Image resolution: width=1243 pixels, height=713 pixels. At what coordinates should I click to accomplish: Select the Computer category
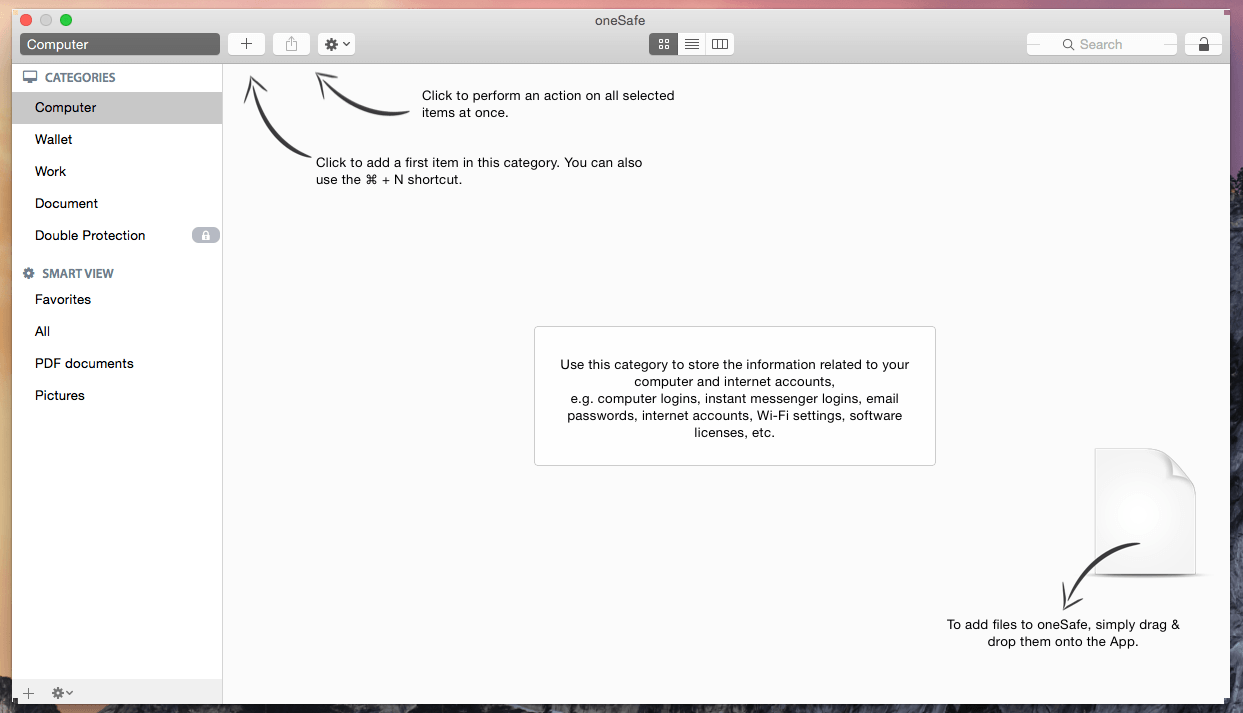click(x=117, y=108)
